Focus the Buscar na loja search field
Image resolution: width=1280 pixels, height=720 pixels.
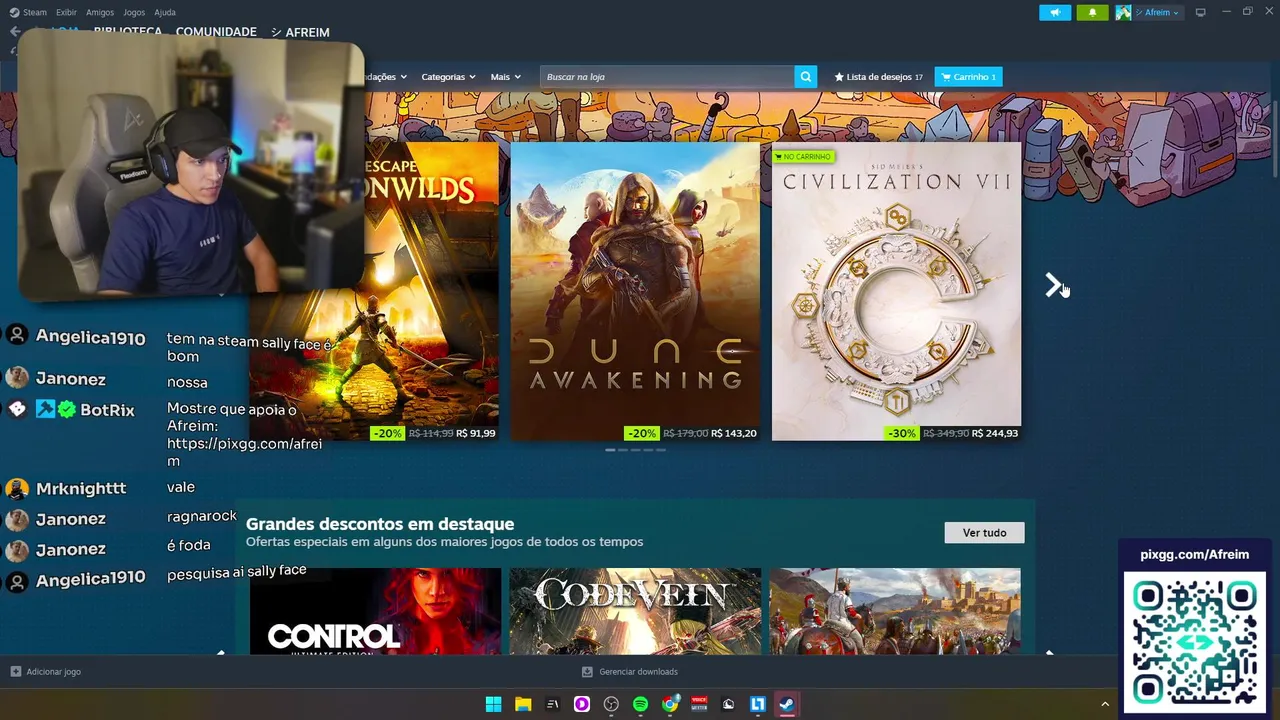667,77
